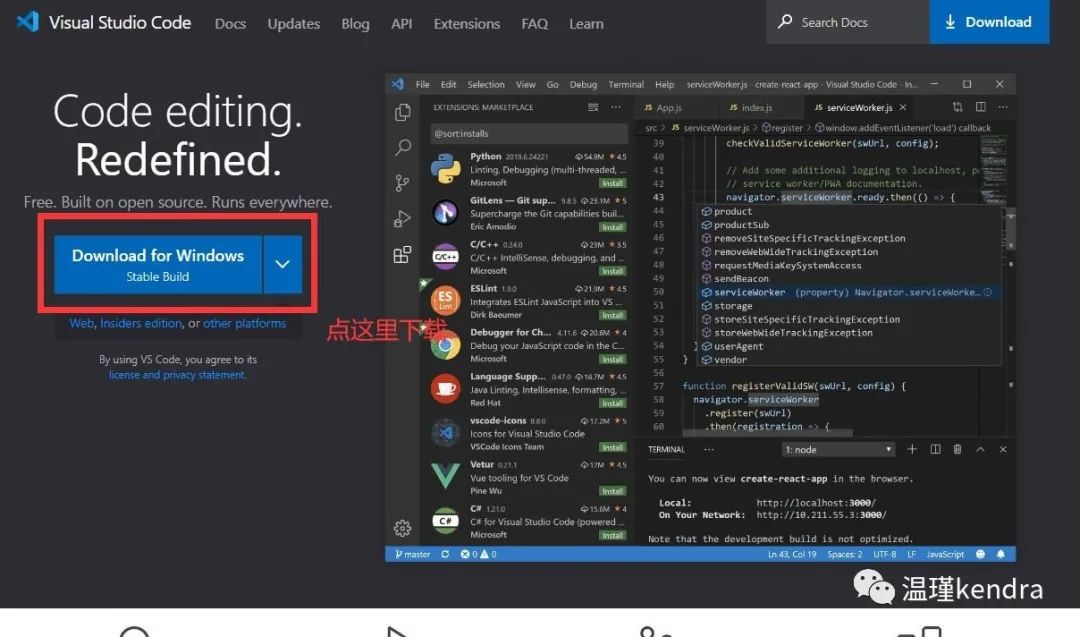Add a new terminal with plus icon
This screenshot has width=1080, height=637.
pos(912,449)
